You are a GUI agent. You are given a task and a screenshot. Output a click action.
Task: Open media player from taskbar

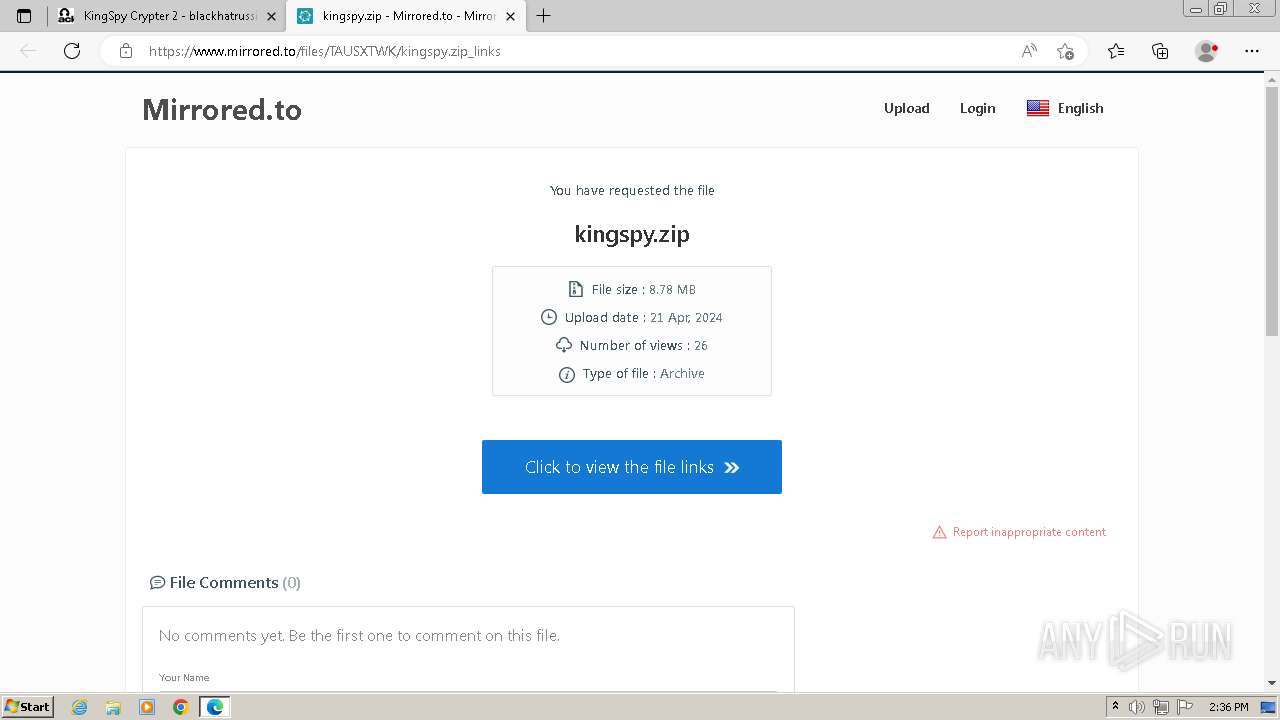click(147, 707)
